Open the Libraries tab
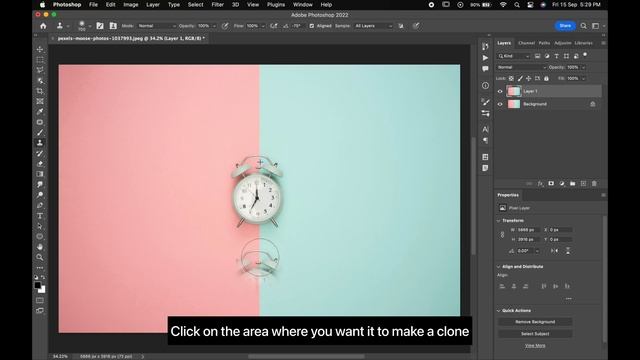Viewport: 640px width, 360px height. pyautogui.click(x=583, y=43)
